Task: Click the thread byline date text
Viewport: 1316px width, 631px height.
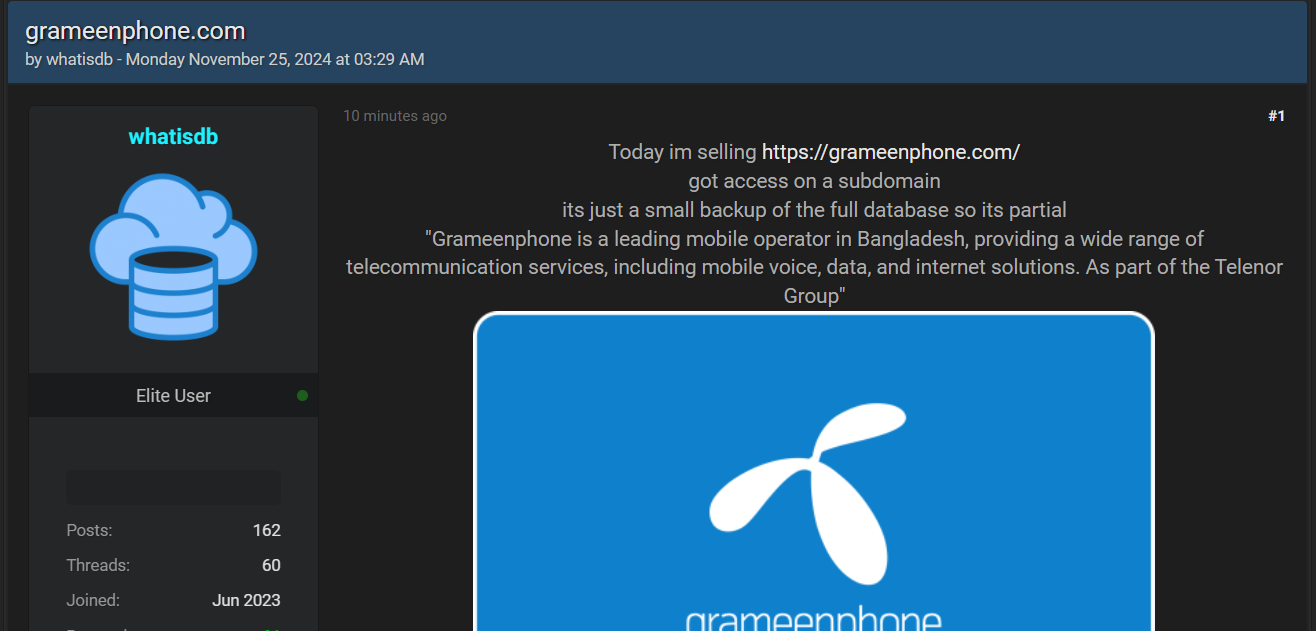Action: (x=275, y=59)
